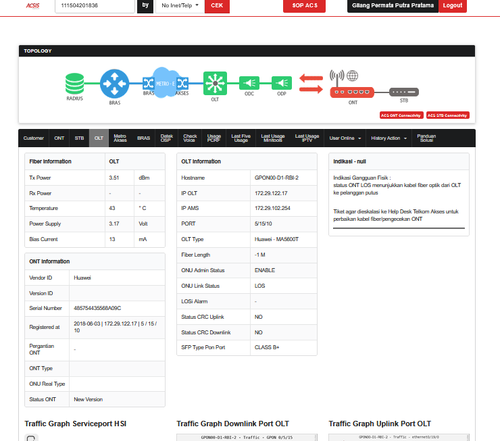Screen dimensions: 500x441
Task: Switch to the STB tab
Action: coord(79,138)
